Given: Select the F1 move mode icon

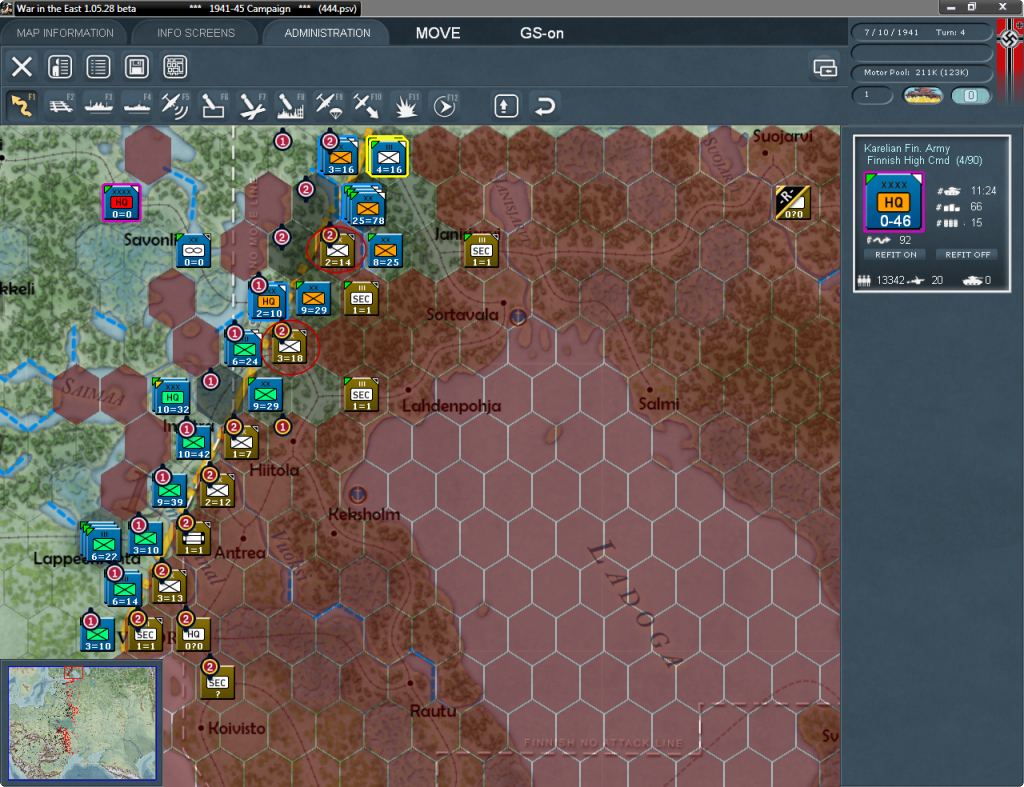Looking at the screenshot, I should [22, 105].
